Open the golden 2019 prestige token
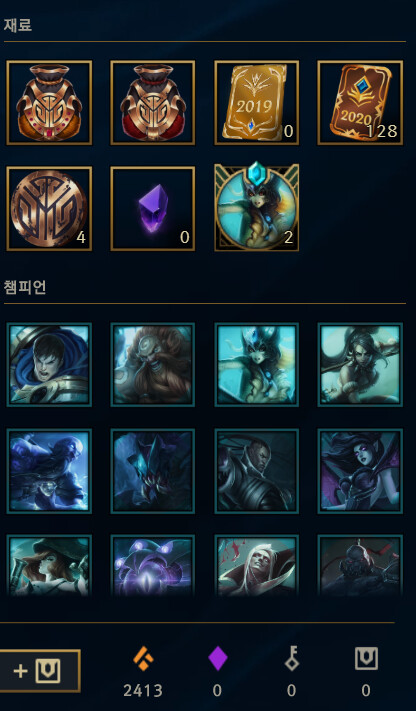Screen dimensions: 416x711 [257, 103]
